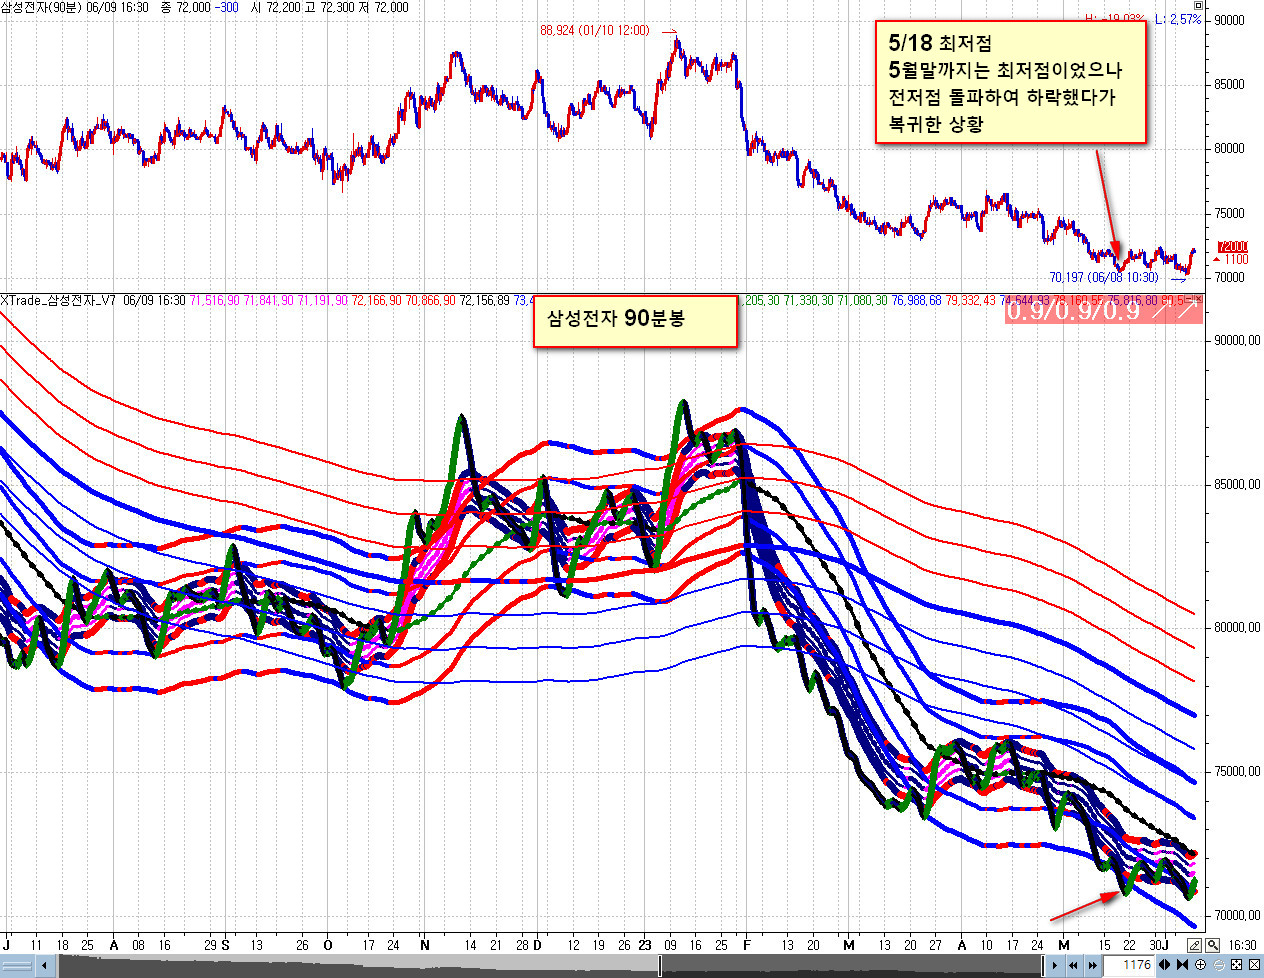Image resolution: width=1264 pixels, height=978 pixels.
Task: Jump forward with the double-right arrow
Action: click(x=1093, y=965)
